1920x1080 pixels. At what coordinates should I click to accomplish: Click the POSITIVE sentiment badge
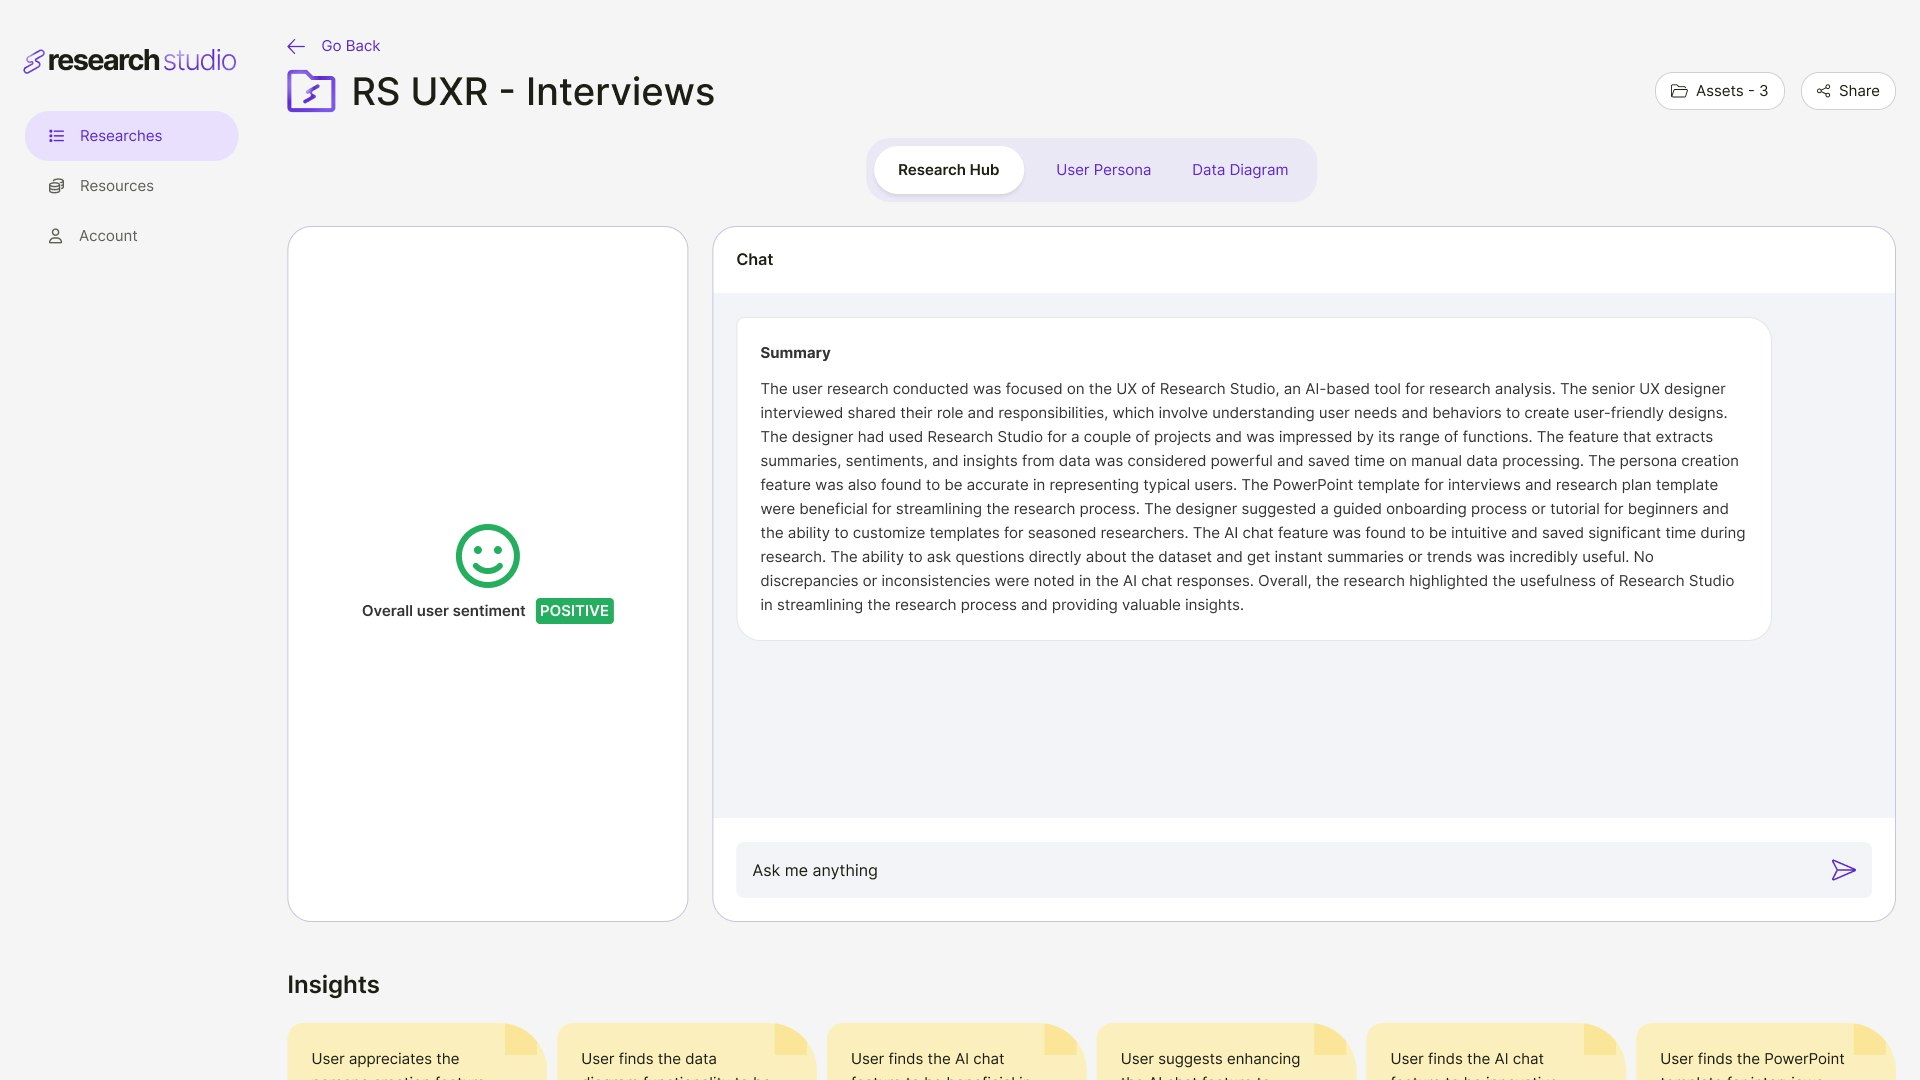tap(574, 611)
